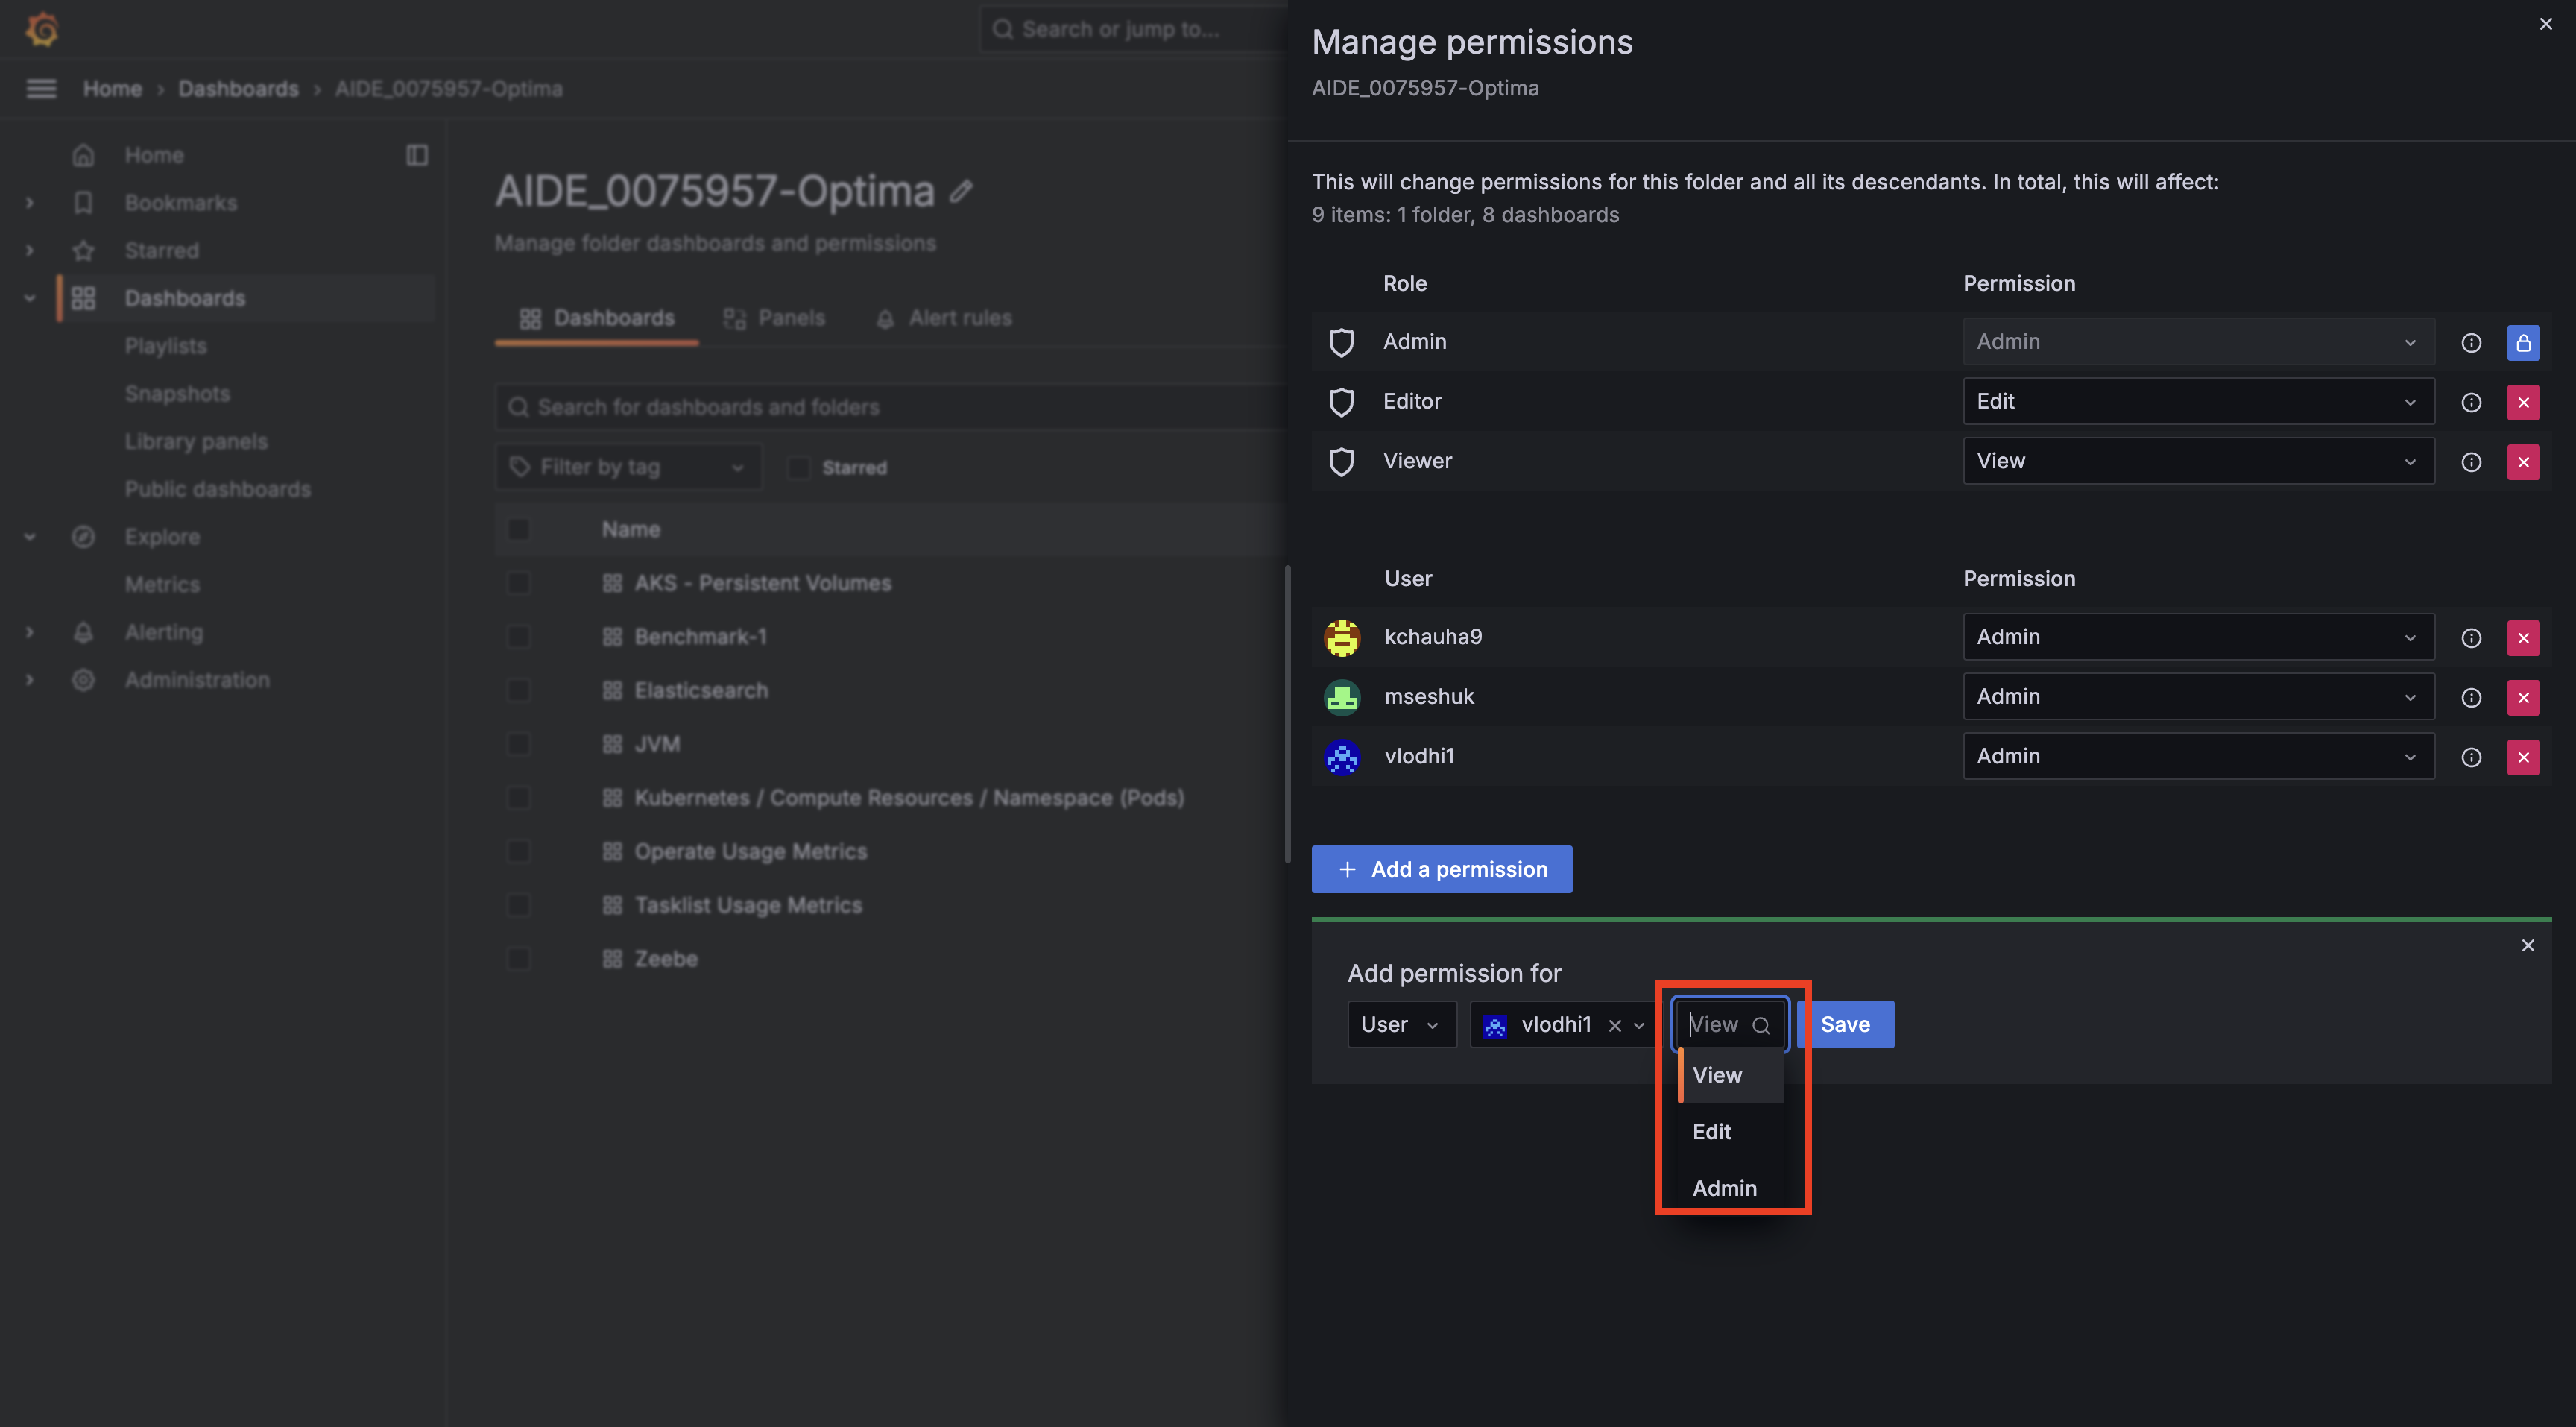Switch to the Panels tab

point(775,318)
